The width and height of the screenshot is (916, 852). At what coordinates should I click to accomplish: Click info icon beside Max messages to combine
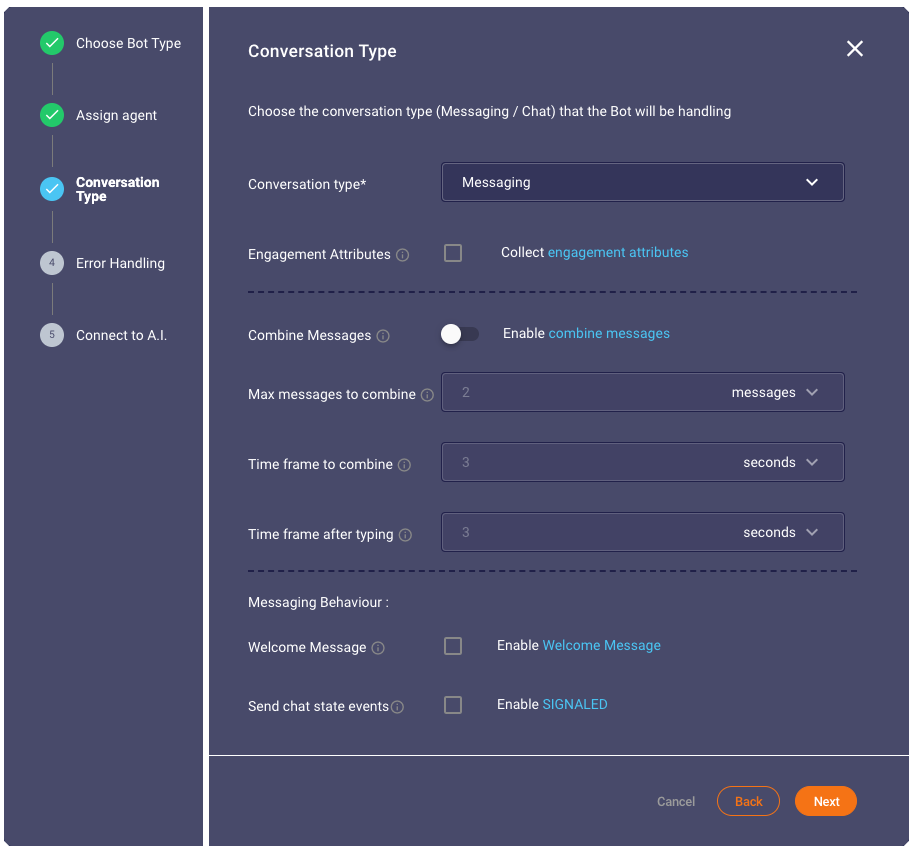427,395
